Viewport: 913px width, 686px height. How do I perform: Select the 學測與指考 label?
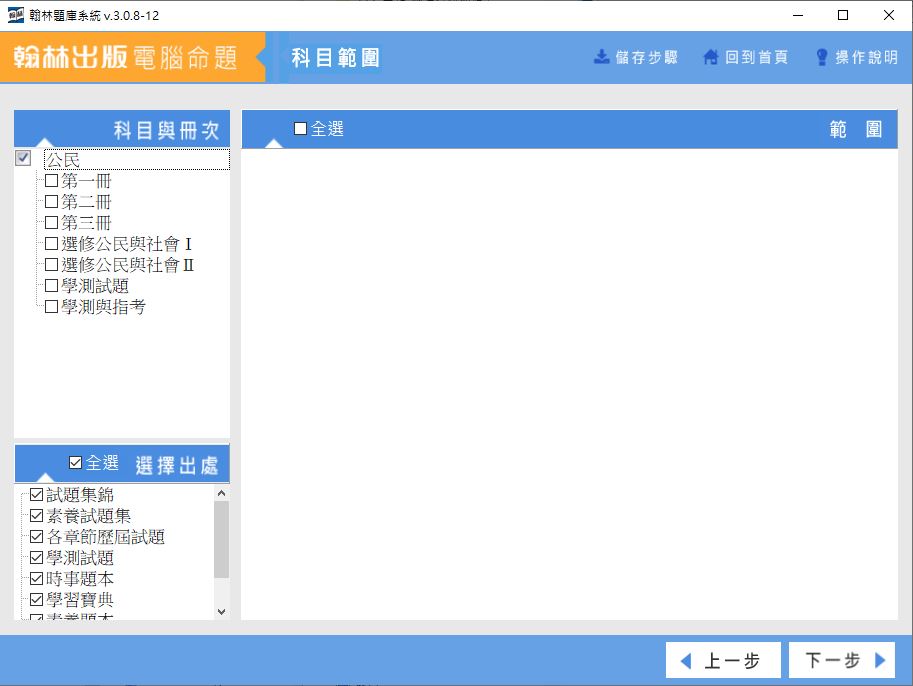tap(103, 307)
